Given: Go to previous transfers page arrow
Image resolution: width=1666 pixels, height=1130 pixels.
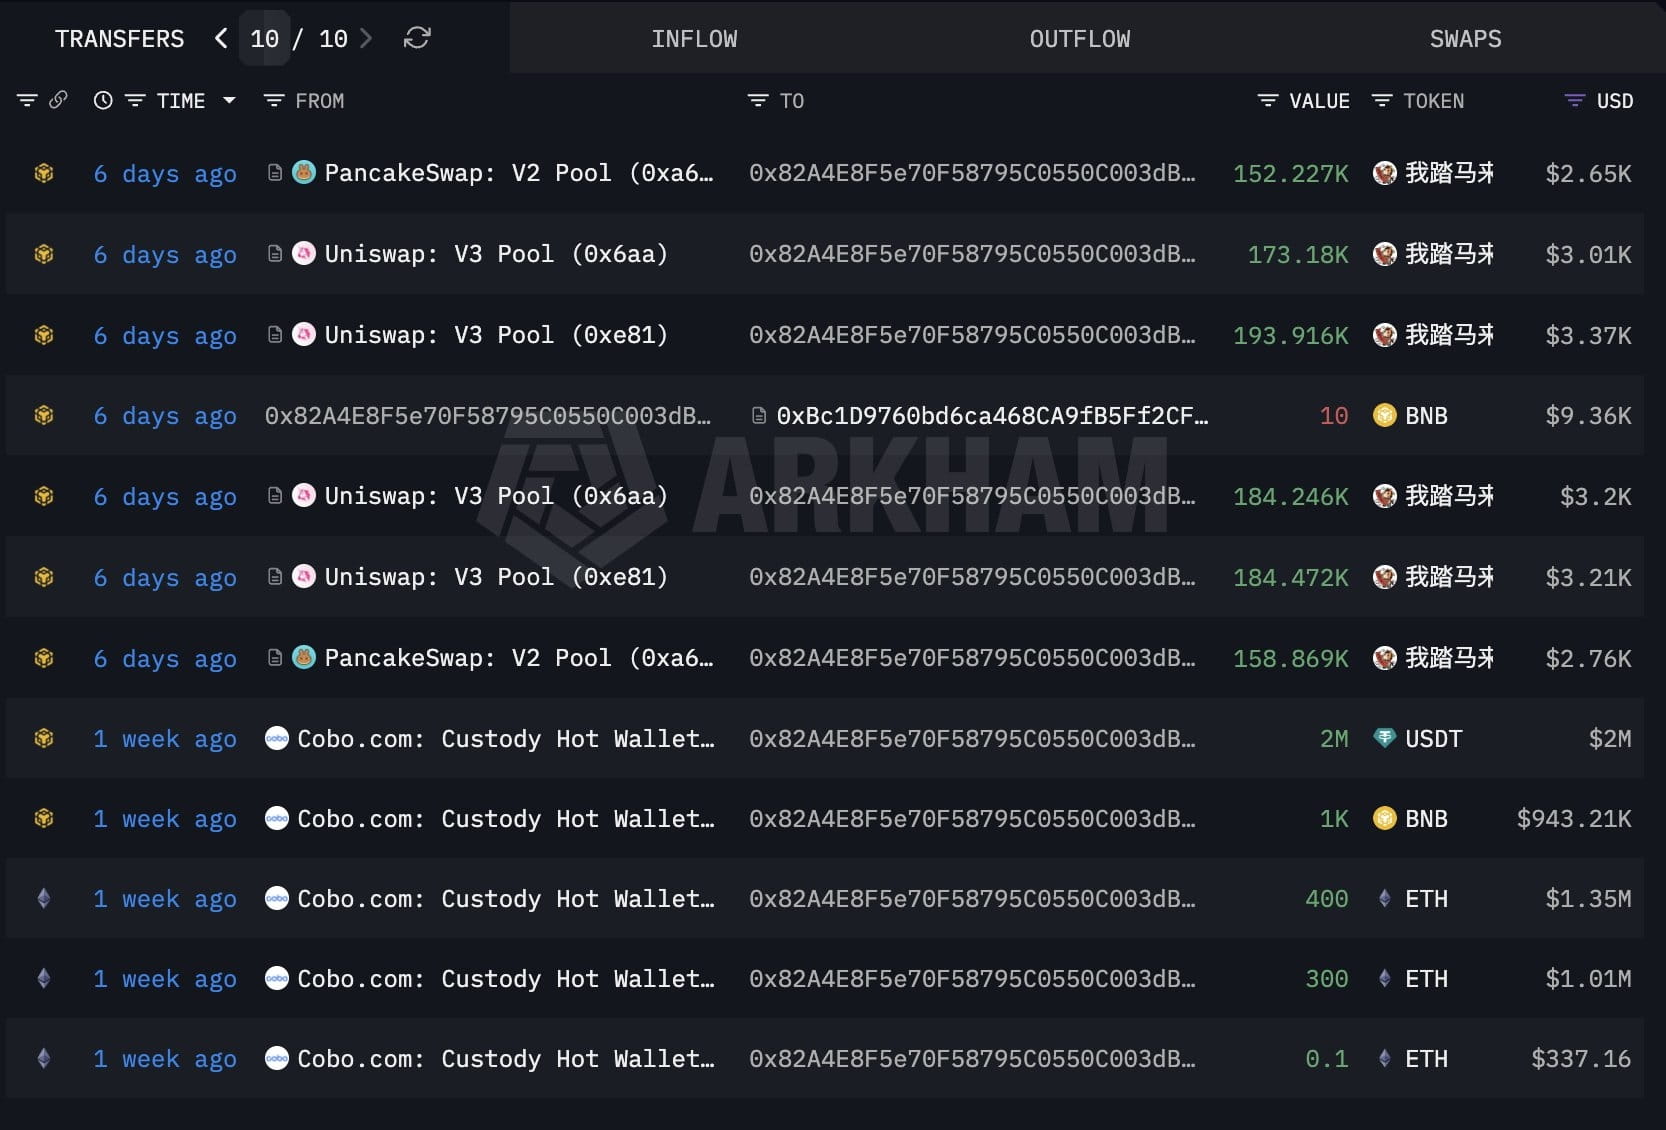Looking at the screenshot, I should [221, 39].
